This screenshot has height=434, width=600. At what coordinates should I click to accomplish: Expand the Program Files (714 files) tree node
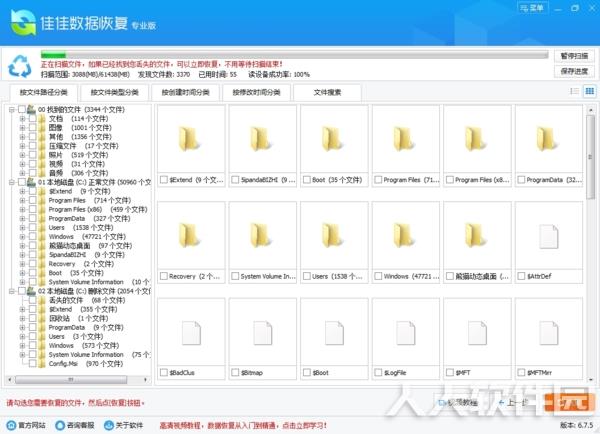(x=22, y=200)
